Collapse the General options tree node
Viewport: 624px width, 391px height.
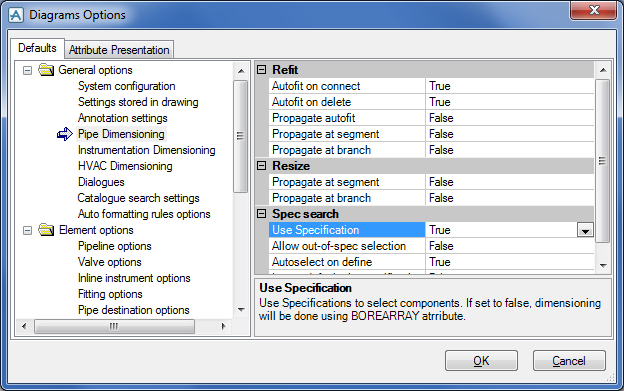[x=27, y=71]
